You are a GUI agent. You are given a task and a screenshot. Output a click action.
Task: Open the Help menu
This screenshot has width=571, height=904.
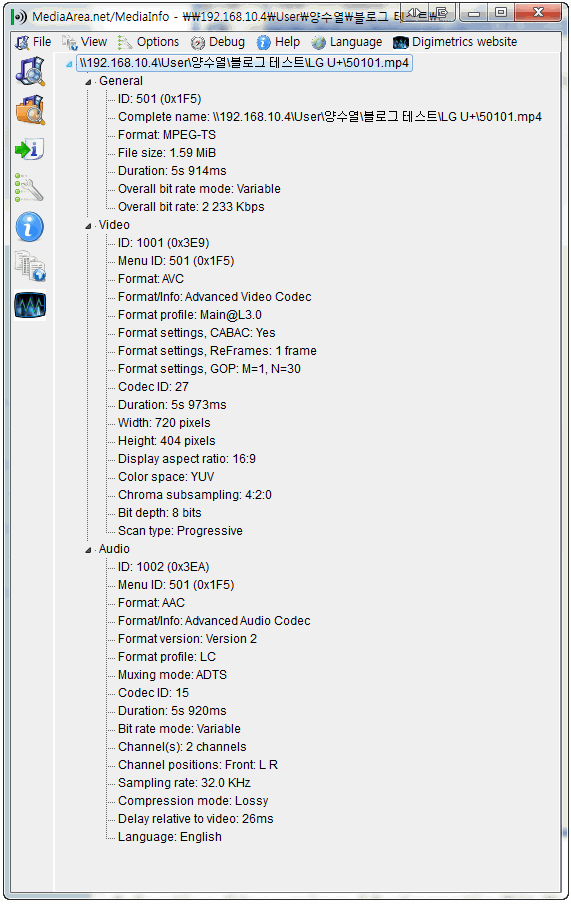click(279, 42)
